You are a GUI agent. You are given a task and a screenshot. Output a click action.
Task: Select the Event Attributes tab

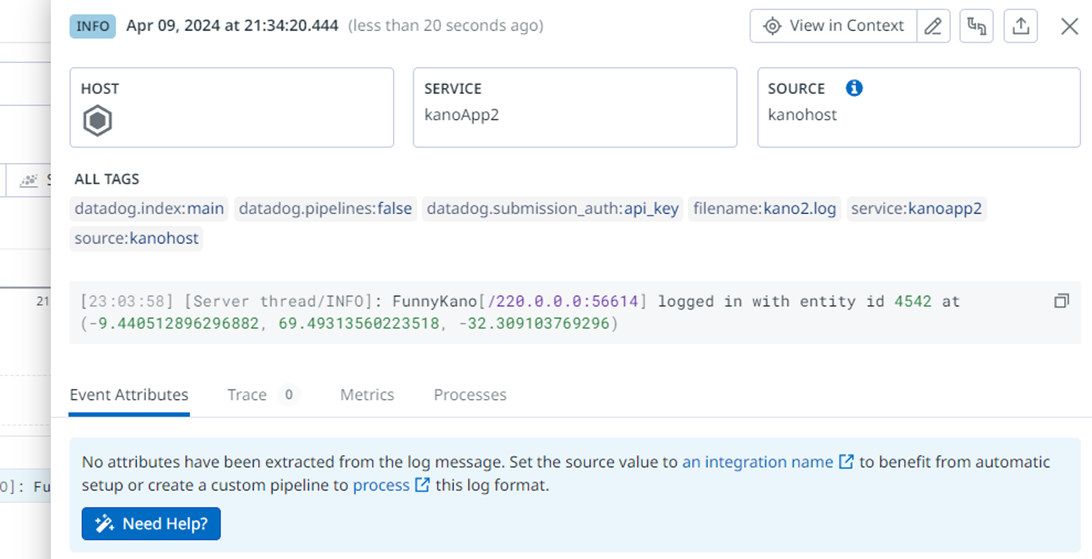(x=129, y=395)
